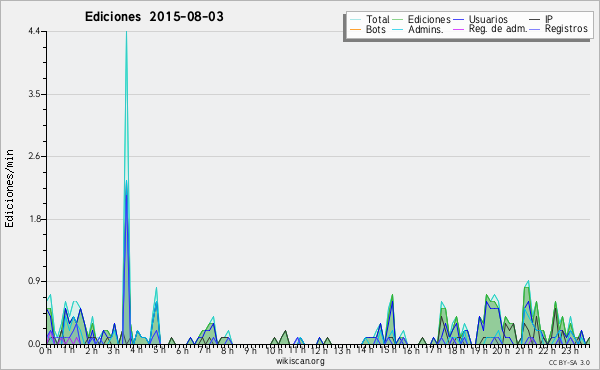Click the '10 h' x-axis label

click(x=274, y=351)
